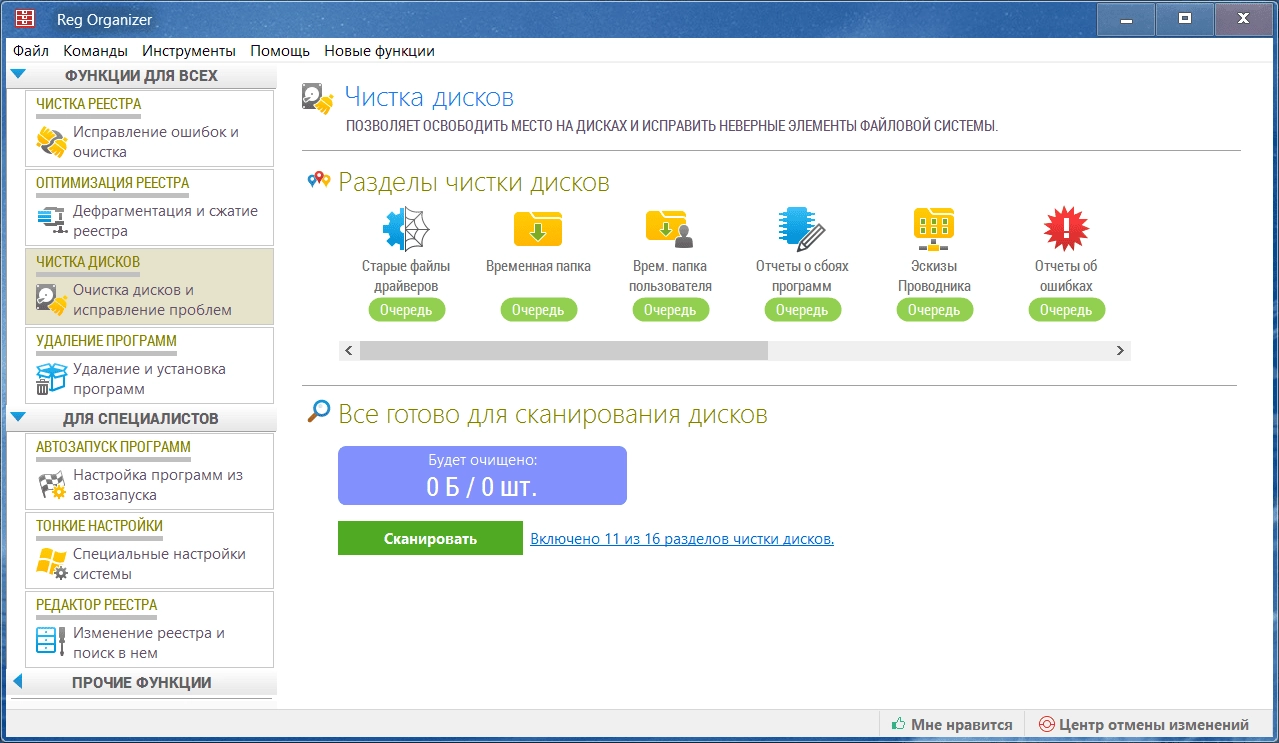The image size is (1279, 743).
Task: Click disk cleaning sidebar icon
Action: [x=51, y=299]
